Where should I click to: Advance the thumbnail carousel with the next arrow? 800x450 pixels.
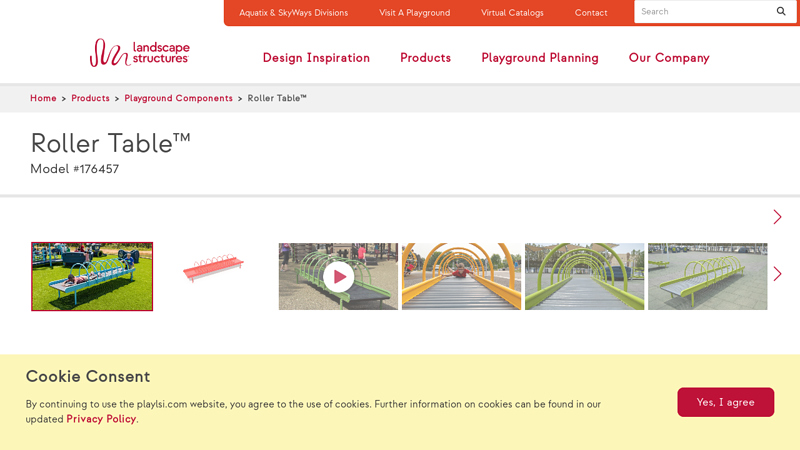[777, 274]
